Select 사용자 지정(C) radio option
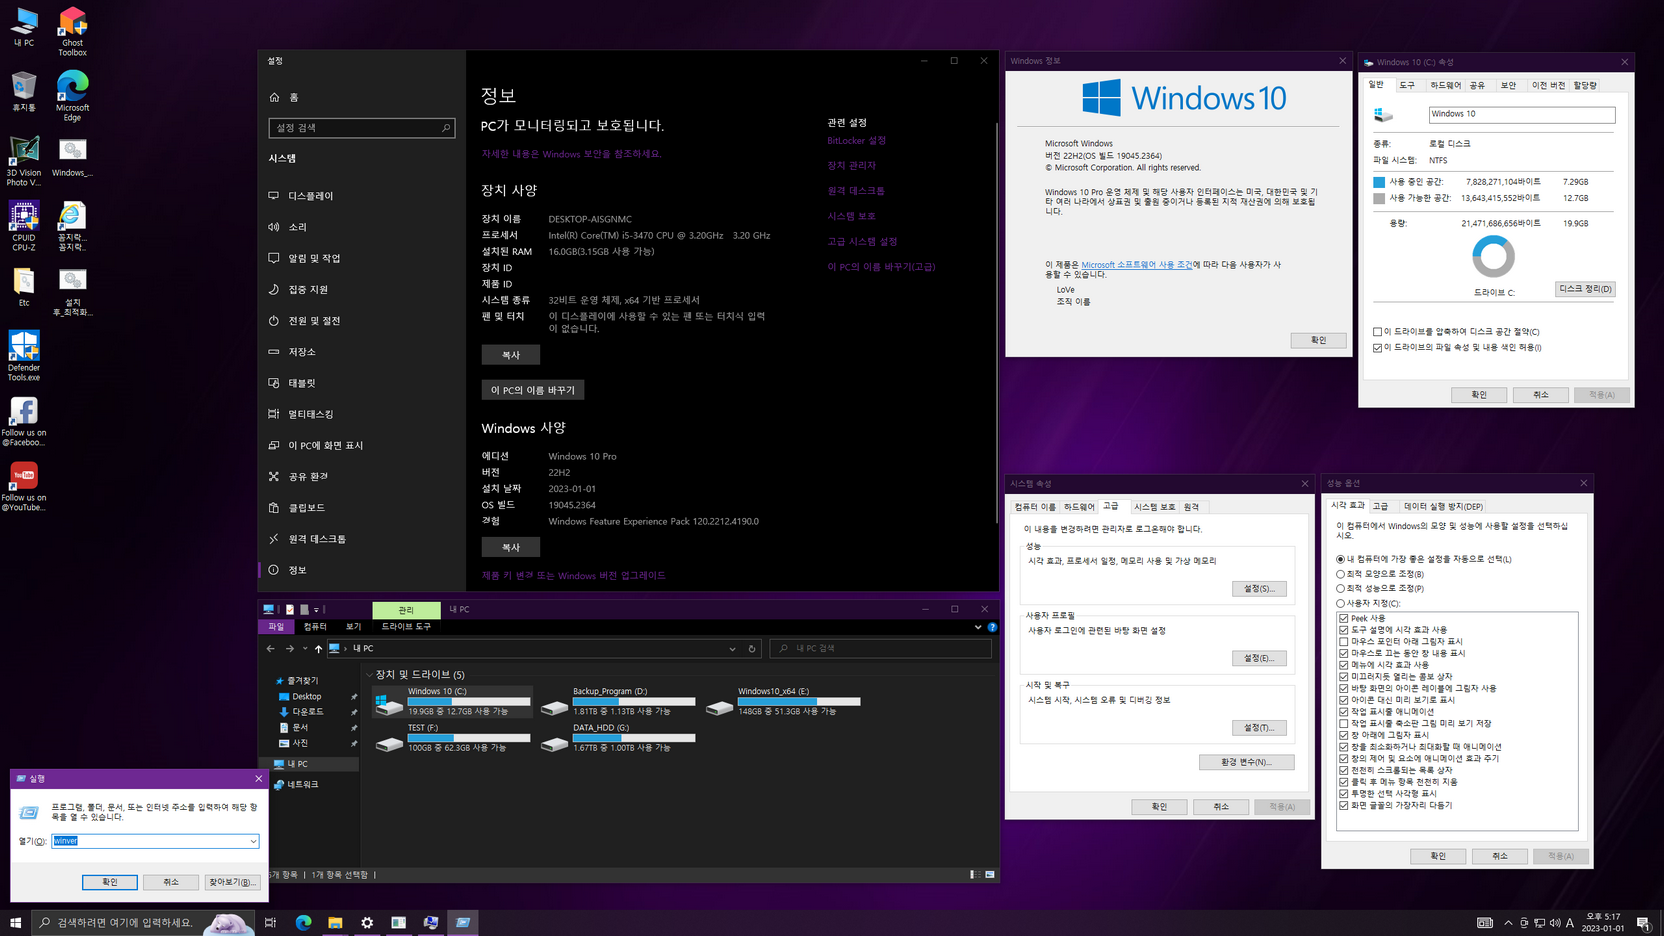This screenshot has width=1664, height=936. click(x=1341, y=603)
